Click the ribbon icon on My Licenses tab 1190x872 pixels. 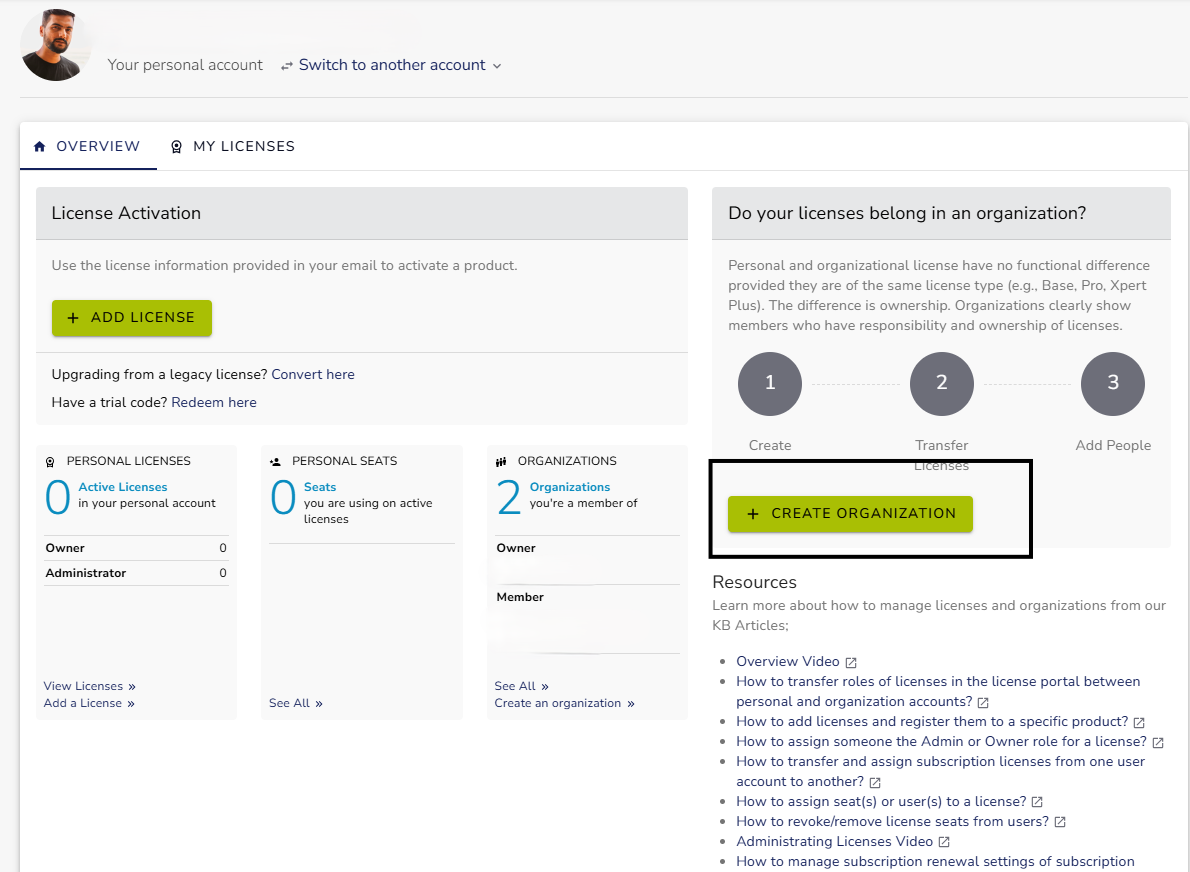coord(176,146)
